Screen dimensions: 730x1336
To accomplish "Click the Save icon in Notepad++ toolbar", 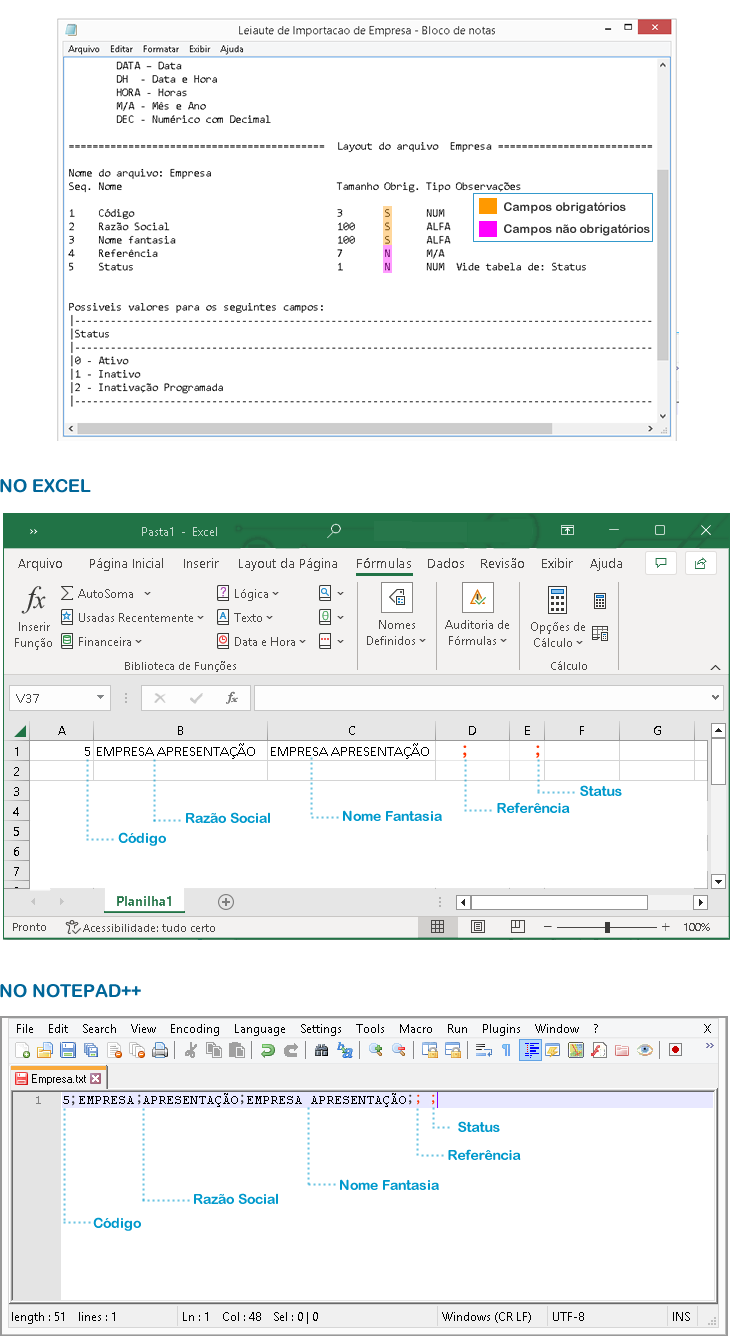I will [x=68, y=1050].
